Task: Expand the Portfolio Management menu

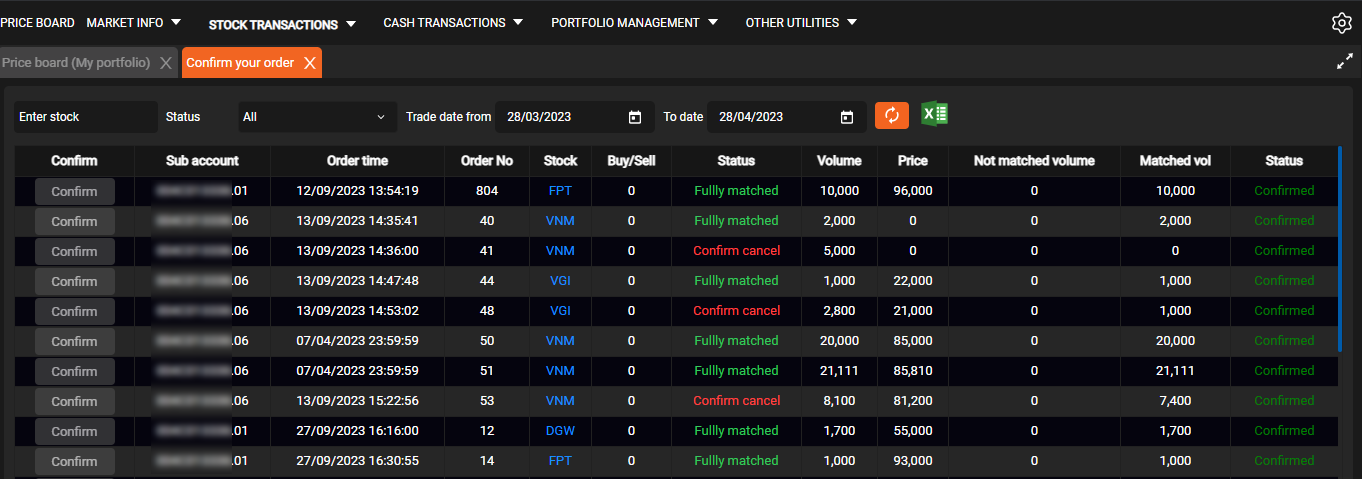Action: [x=634, y=23]
